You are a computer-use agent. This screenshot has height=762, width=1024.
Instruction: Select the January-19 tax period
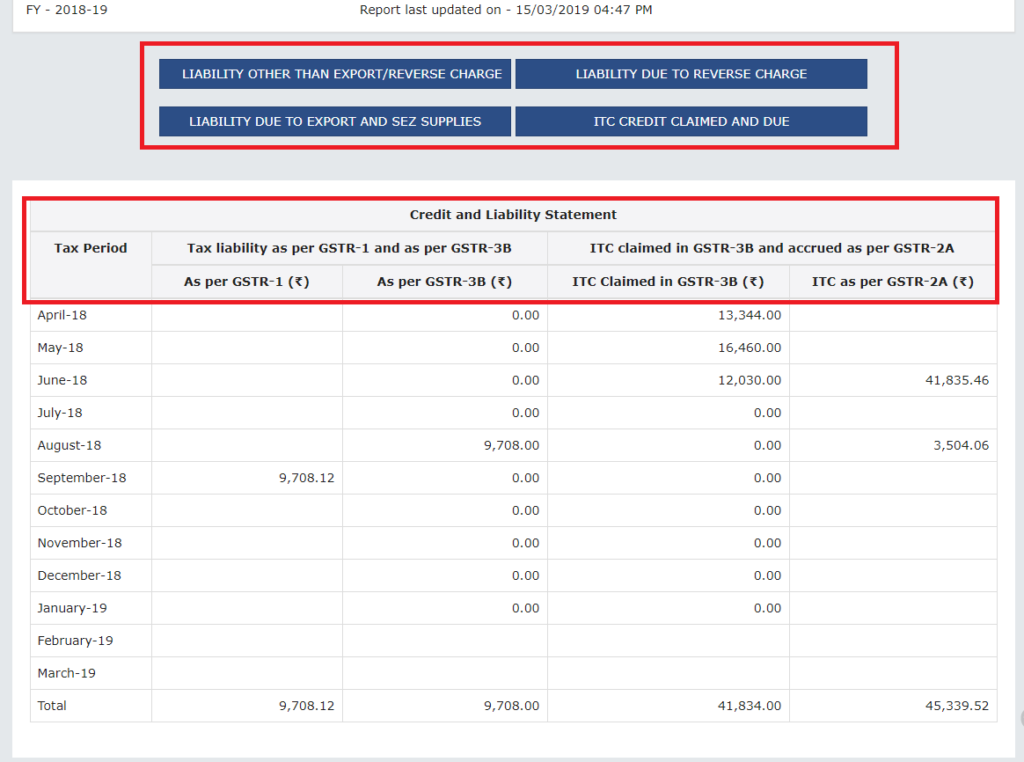72,609
